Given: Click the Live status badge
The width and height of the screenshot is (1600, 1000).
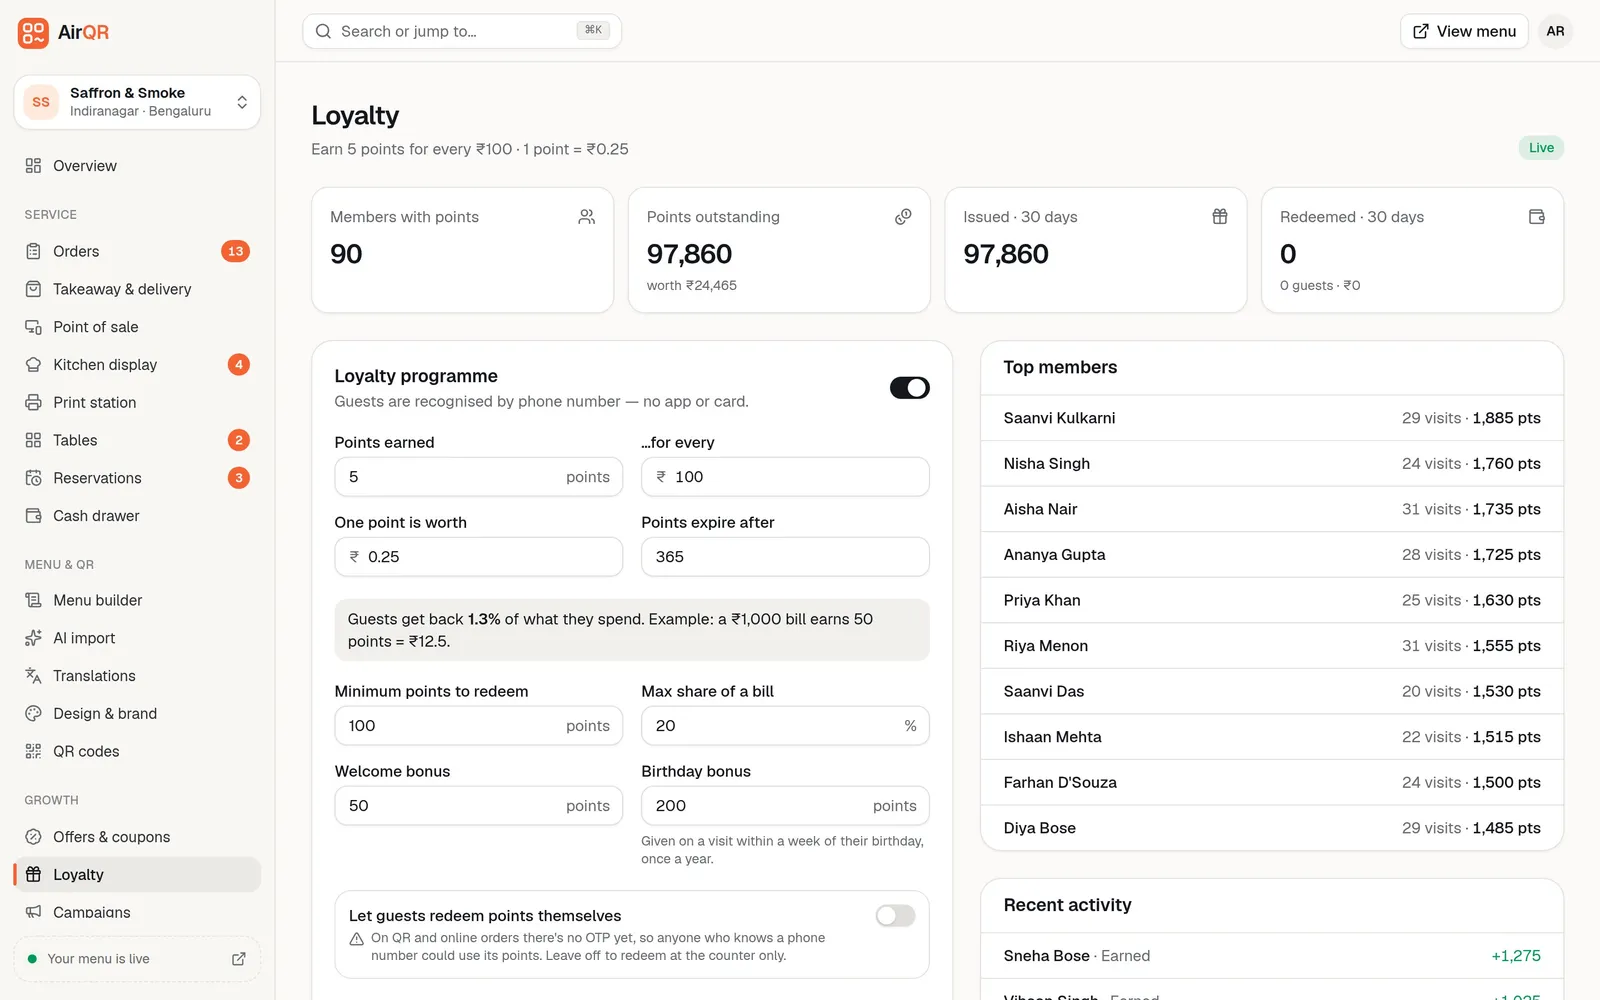Looking at the screenshot, I should [1541, 148].
